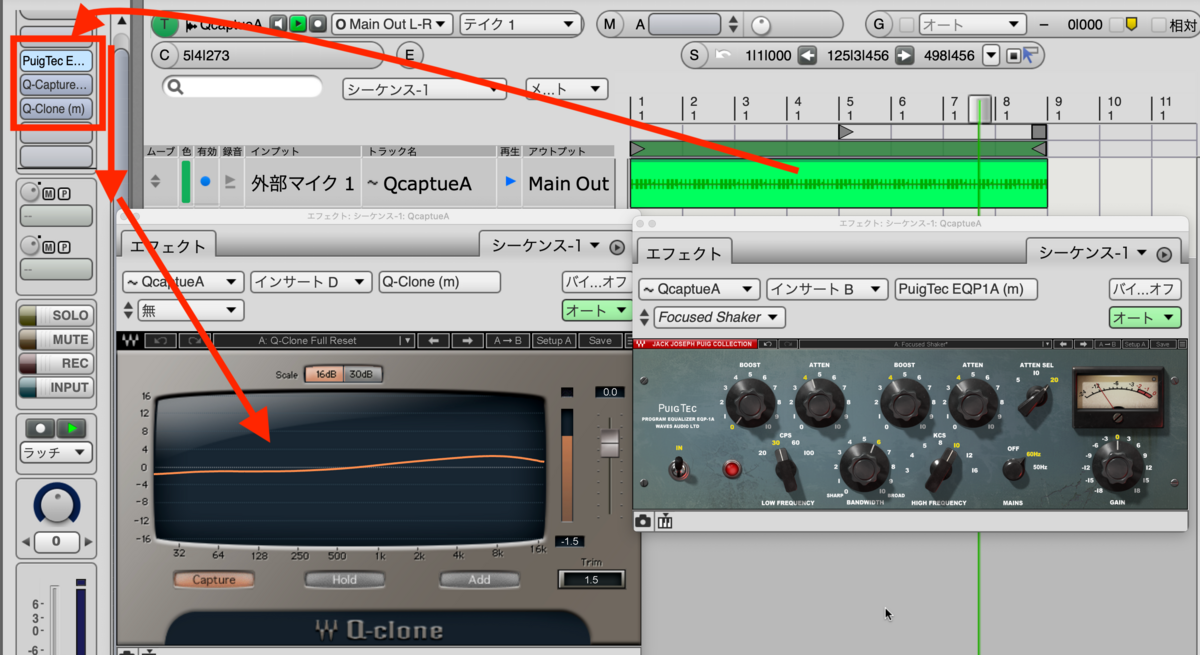
Task: Open the インサート D dropdown in Q-Clone window
Action: [311, 282]
